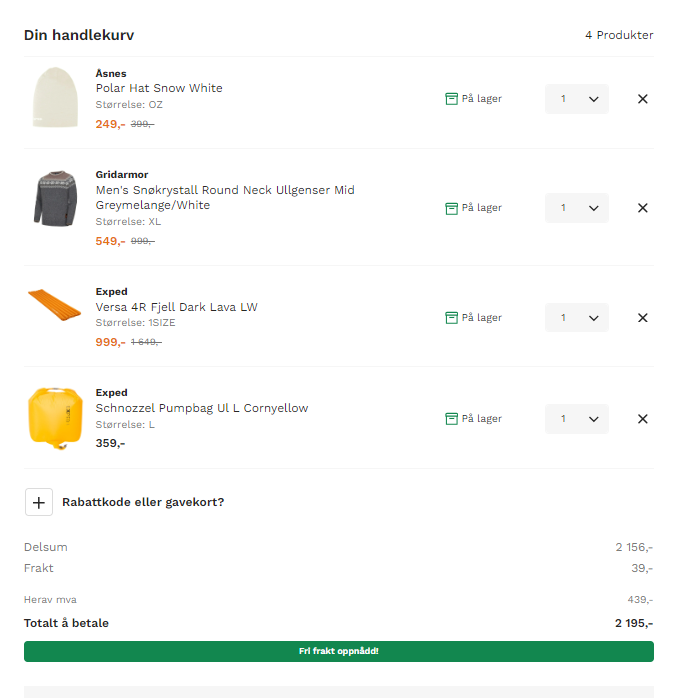678x698 pixels.
Task: Open quantity dropdown for Polar Hat
Action: (x=577, y=99)
